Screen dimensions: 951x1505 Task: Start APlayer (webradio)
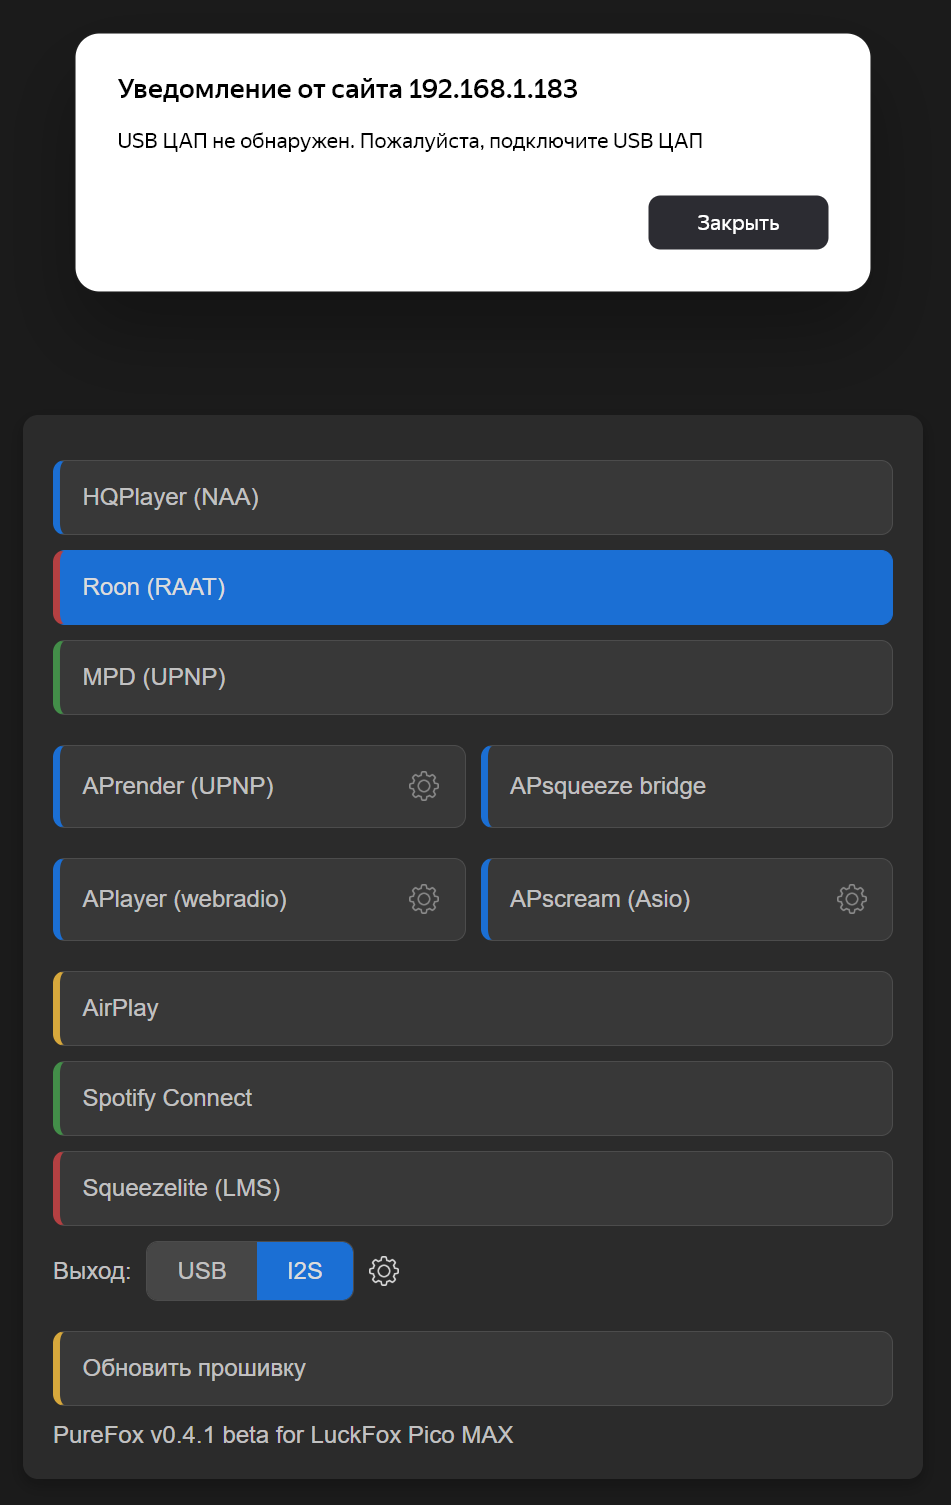click(230, 899)
